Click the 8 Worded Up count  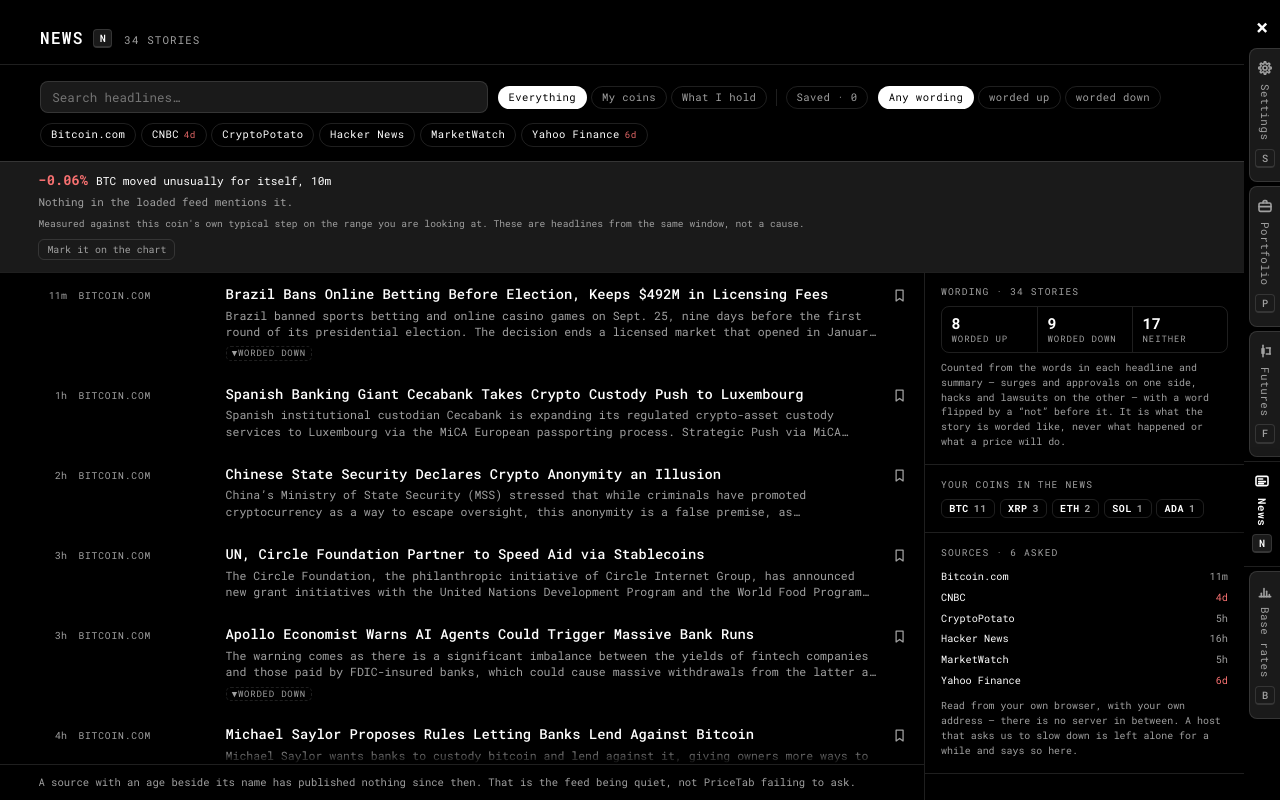tap(989, 329)
